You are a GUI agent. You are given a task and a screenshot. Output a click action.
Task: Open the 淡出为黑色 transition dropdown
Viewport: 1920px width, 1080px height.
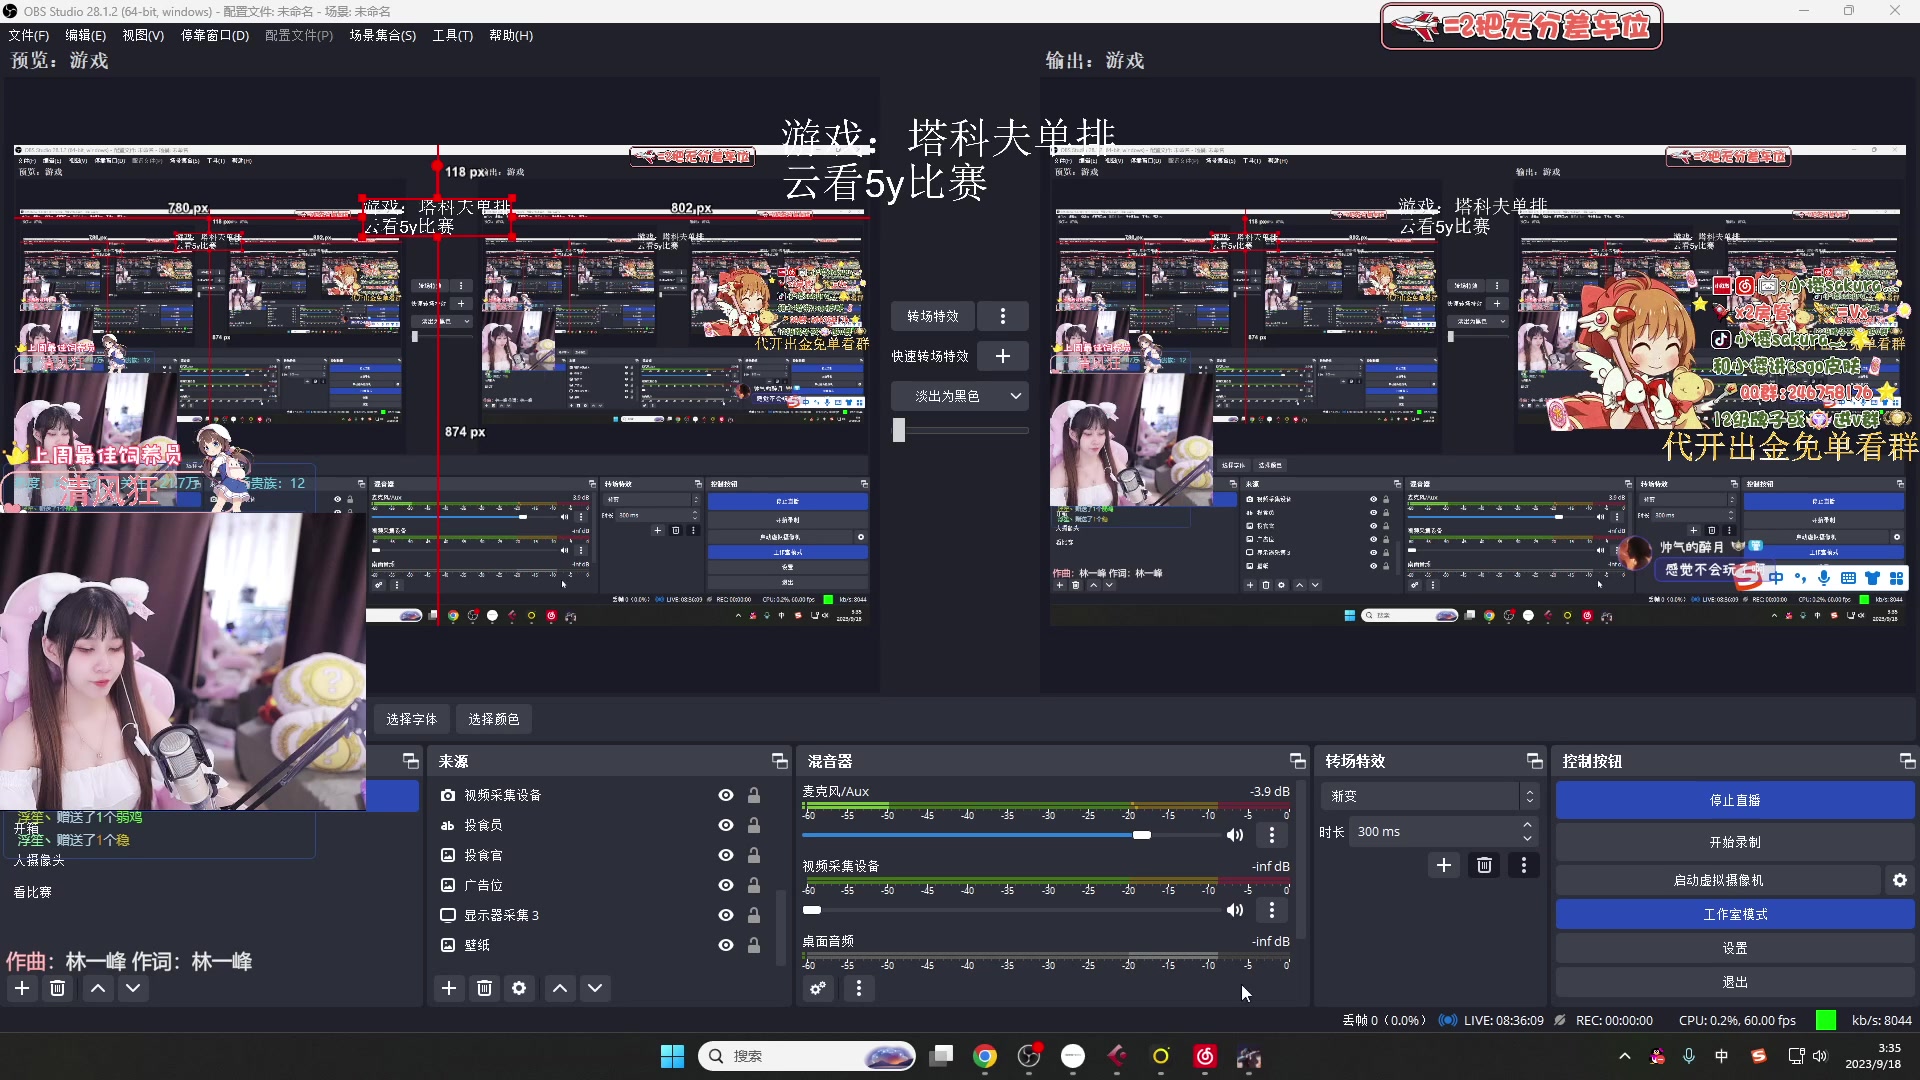pos(959,396)
